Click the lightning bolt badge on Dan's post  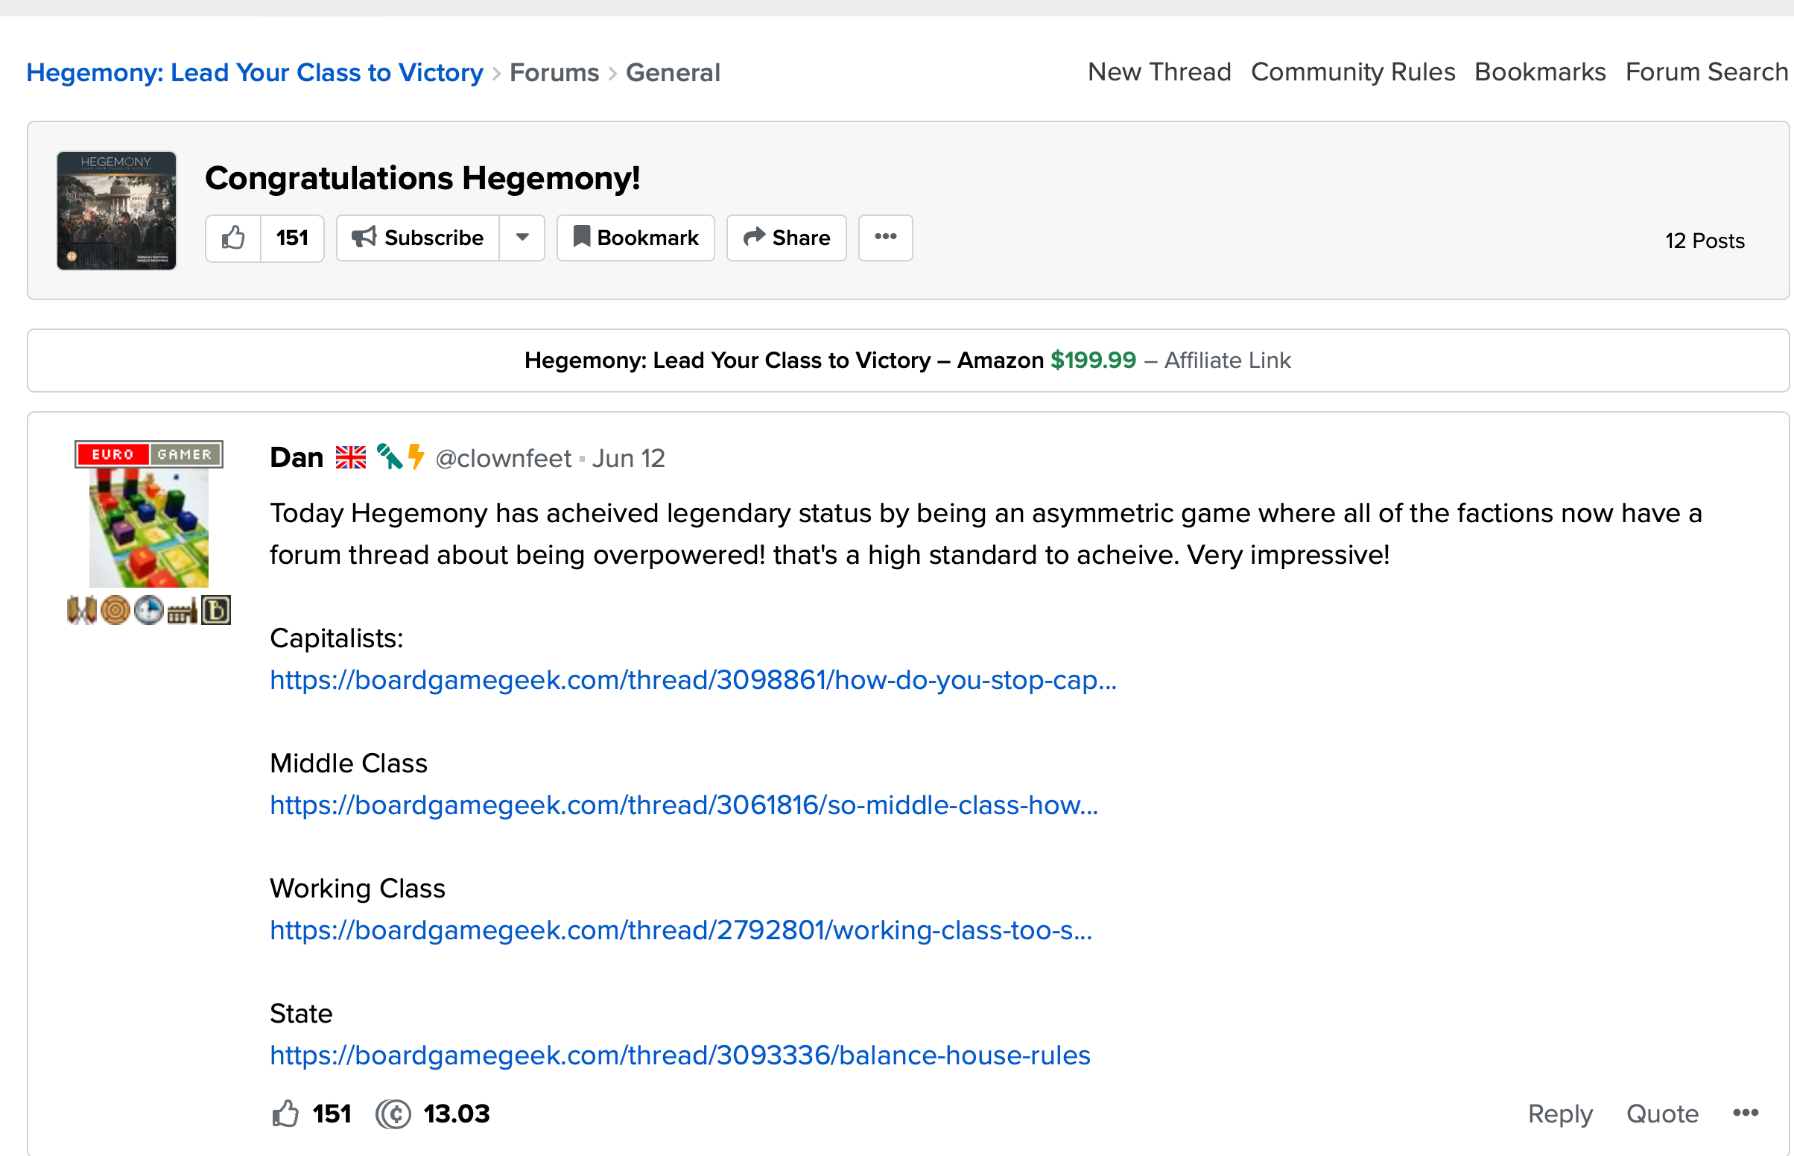click(x=415, y=457)
